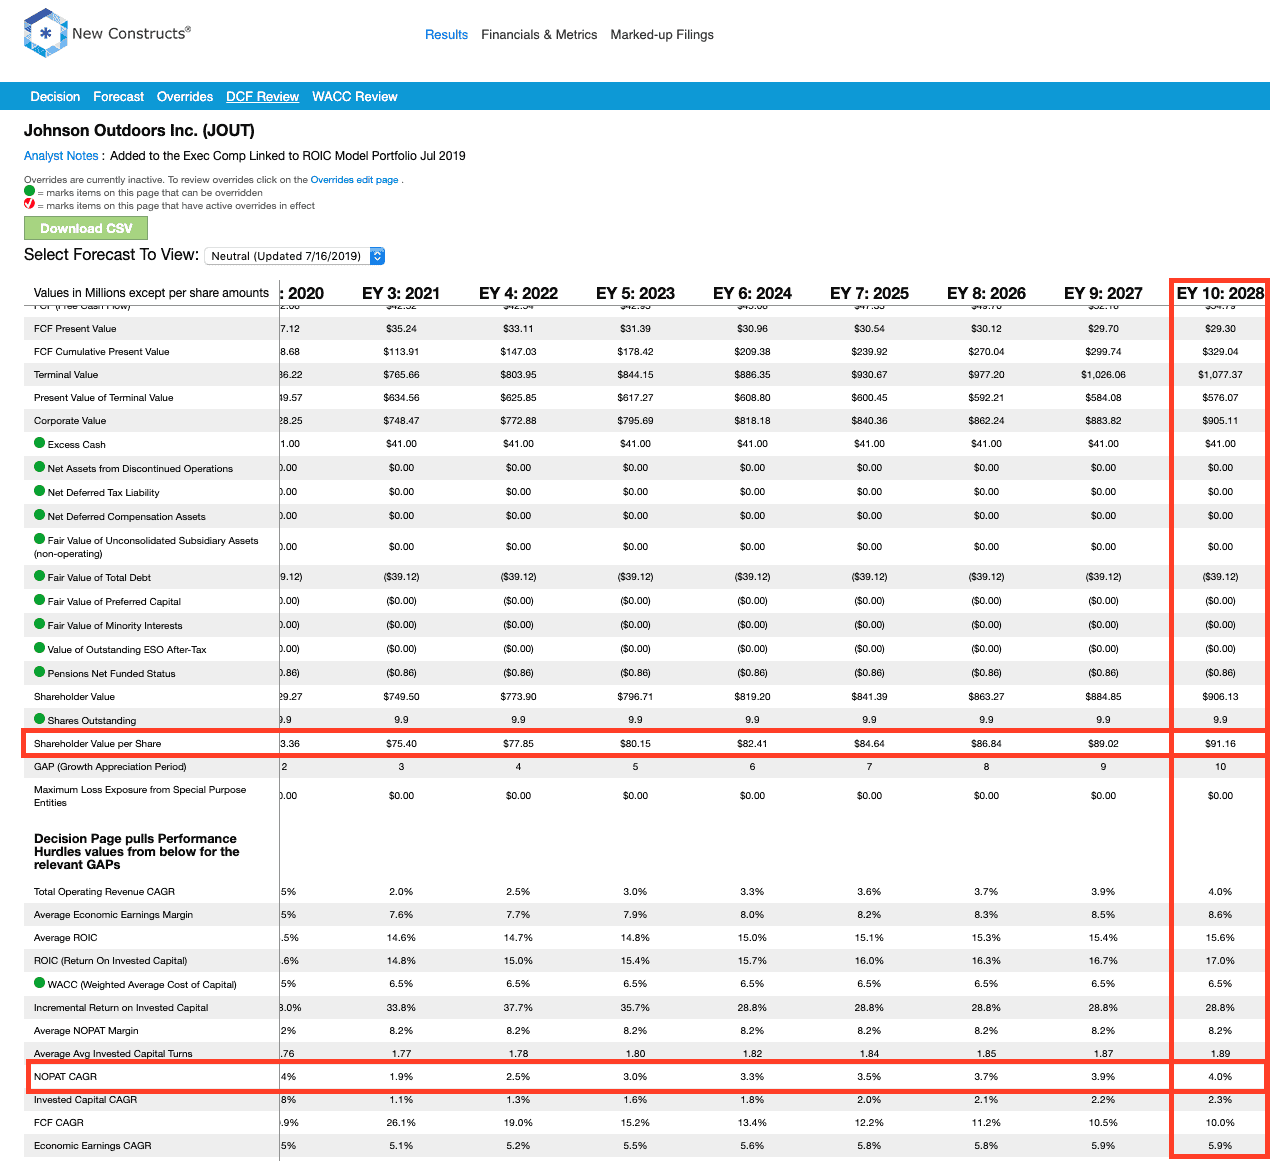Go to the WACC Review tab
Image resolution: width=1270 pixels, height=1161 pixels.
click(x=355, y=97)
